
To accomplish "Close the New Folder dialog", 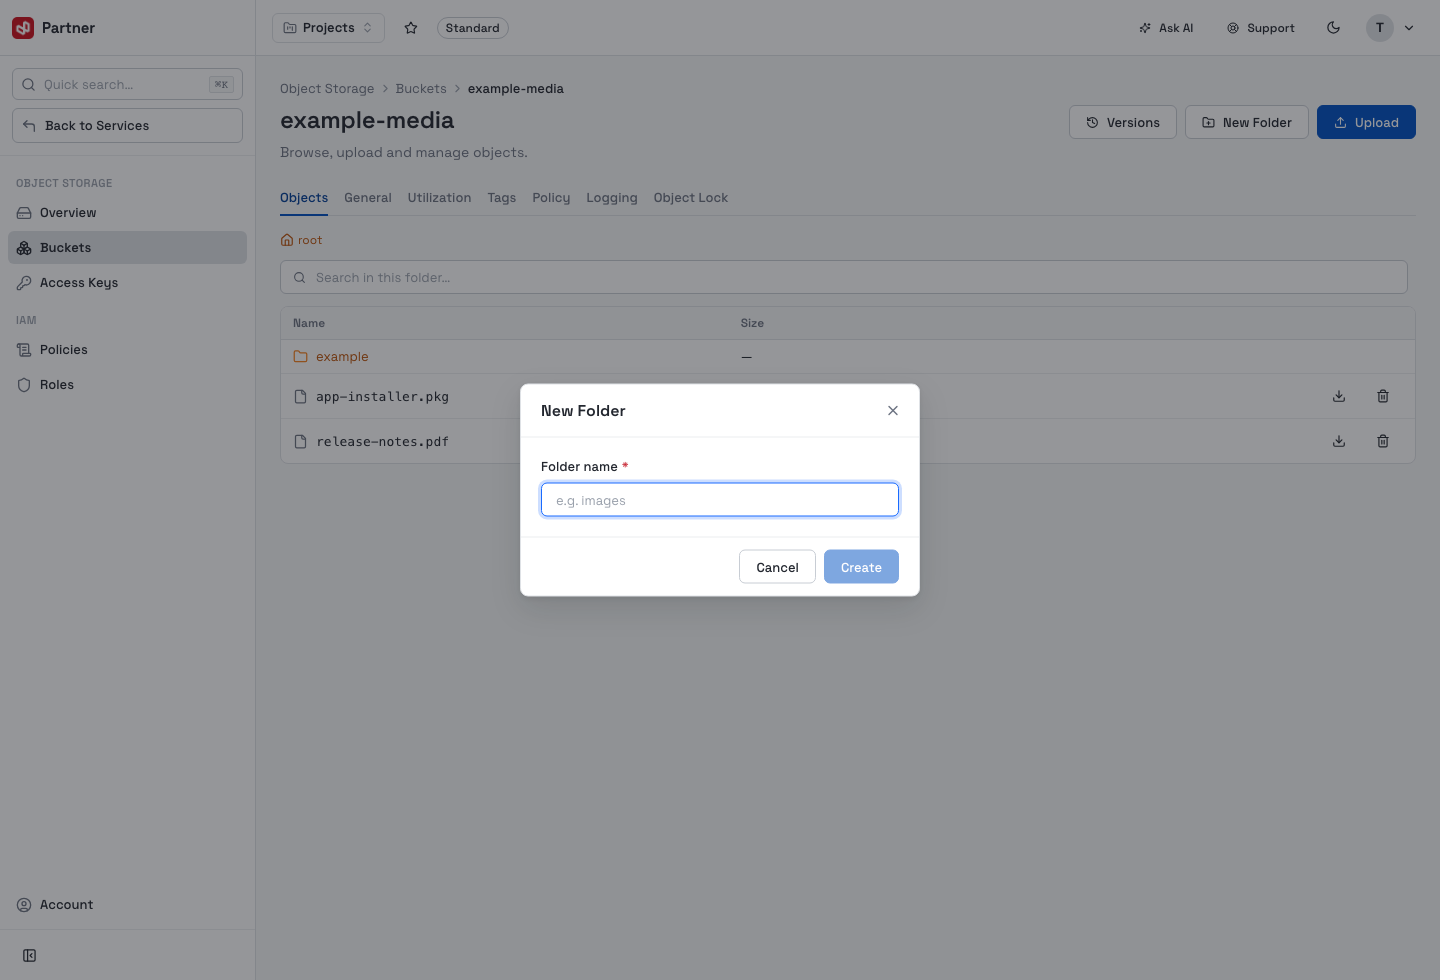I will pos(893,411).
